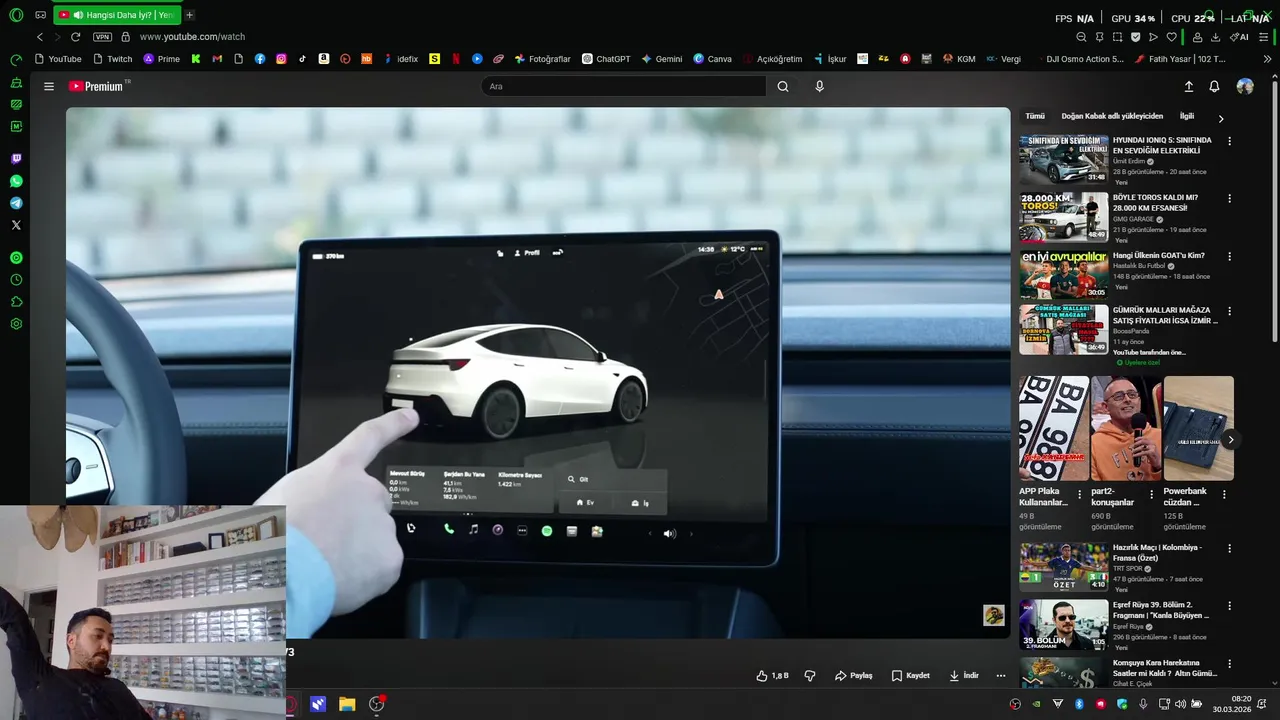Like the video with 1,8 B likes
The image size is (1280, 720).
(x=772, y=676)
